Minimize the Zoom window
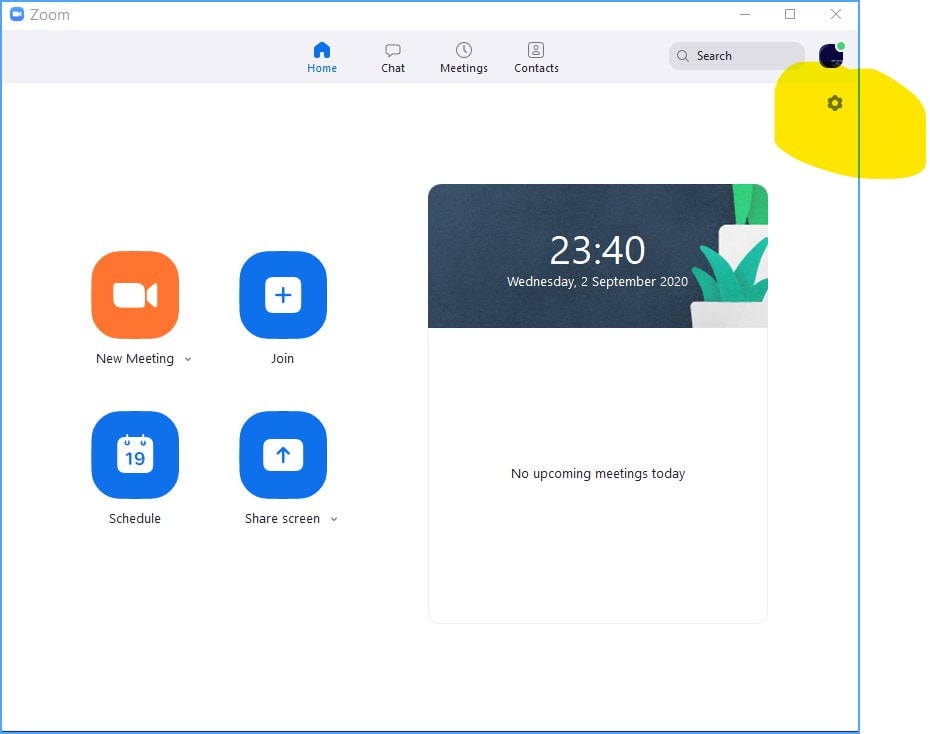 coord(744,15)
